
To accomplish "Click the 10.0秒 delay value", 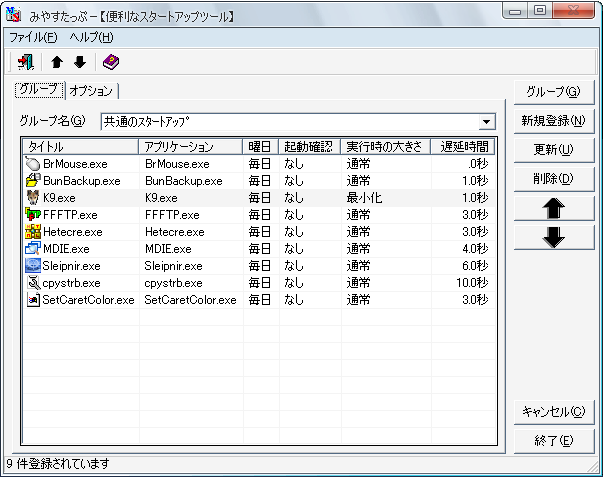I will click(x=472, y=283).
